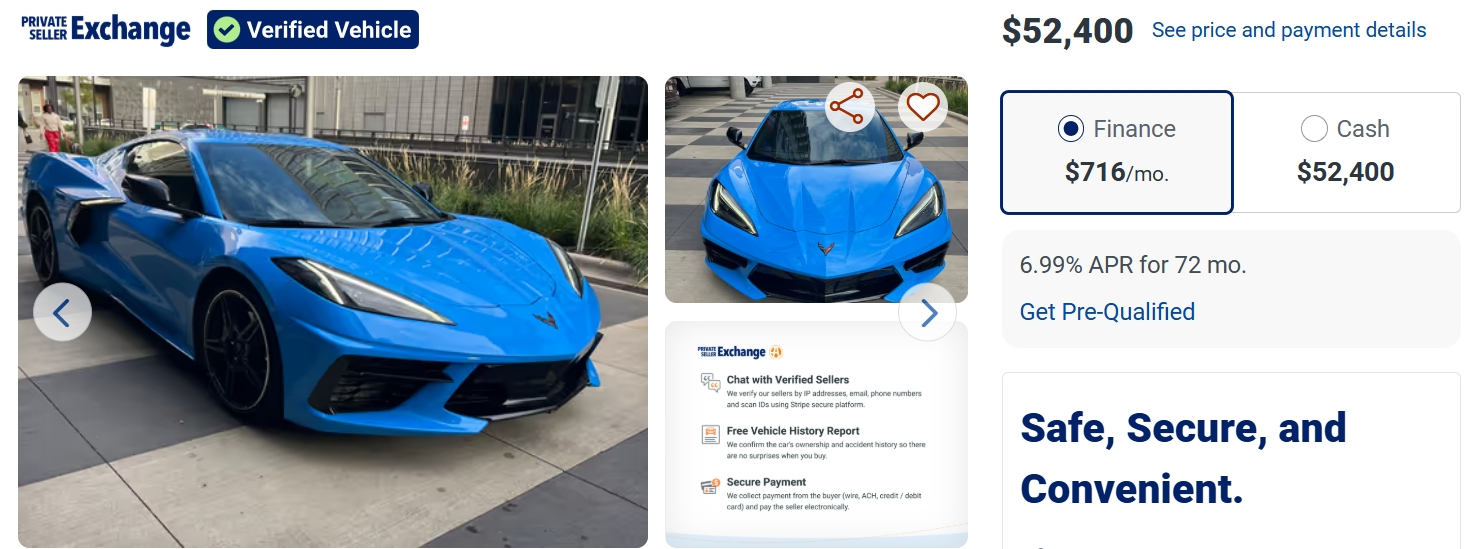Open the Private Seller Exchange info card
The height and width of the screenshot is (549, 1483).
[816, 434]
